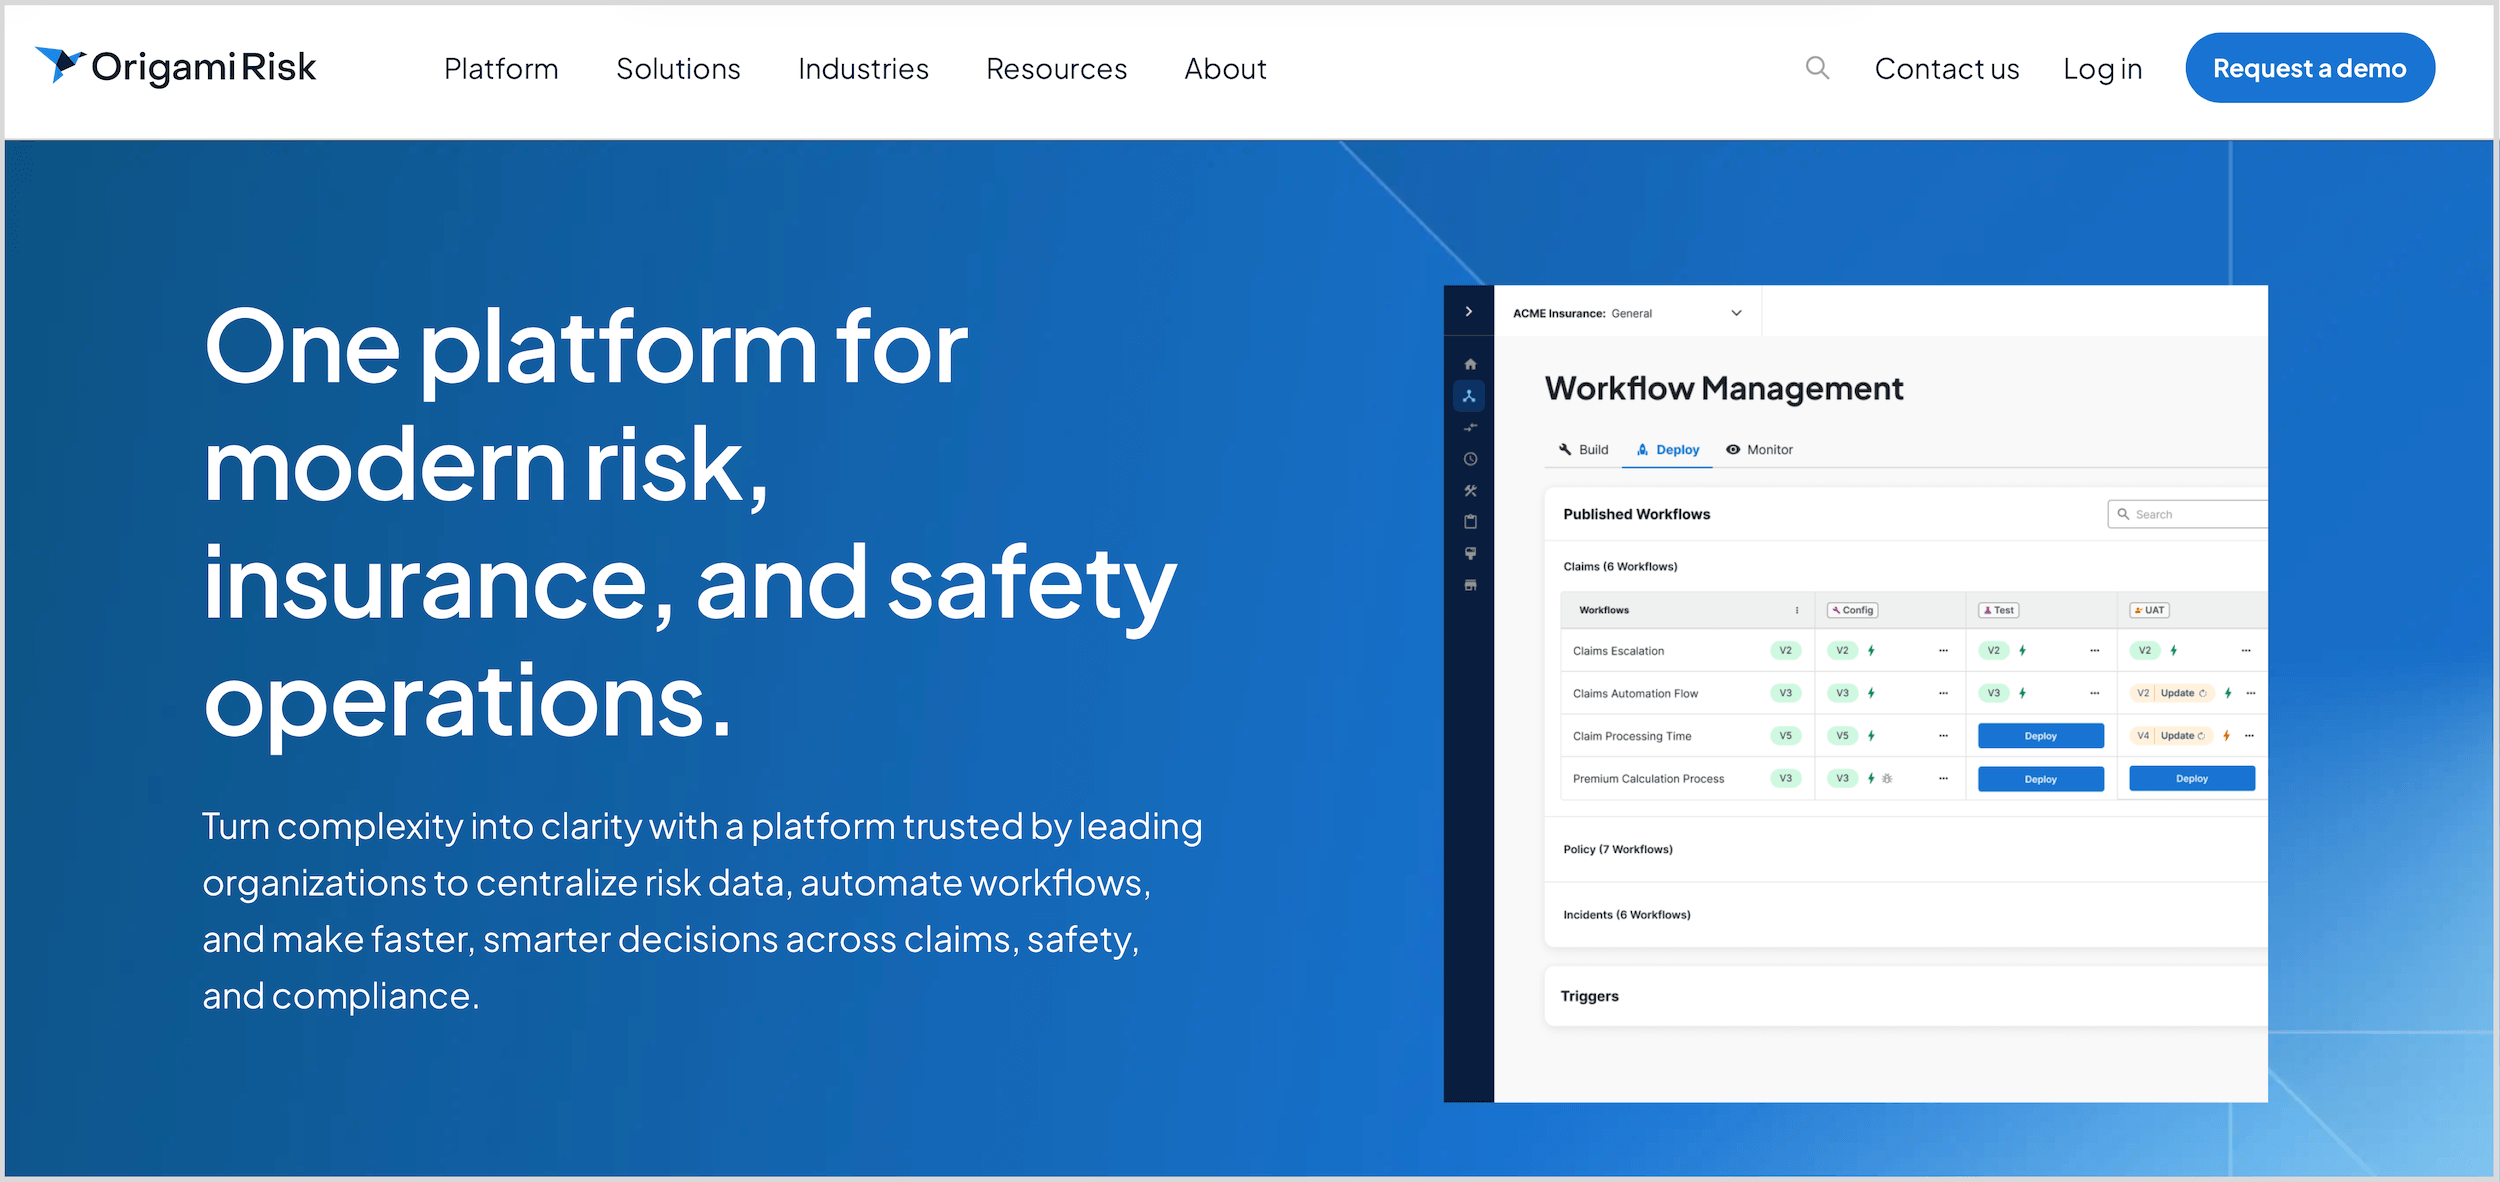The height and width of the screenshot is (1182, 2500).
Task: Click the Published Workflows search field
Action: (x=2187, y=514)
